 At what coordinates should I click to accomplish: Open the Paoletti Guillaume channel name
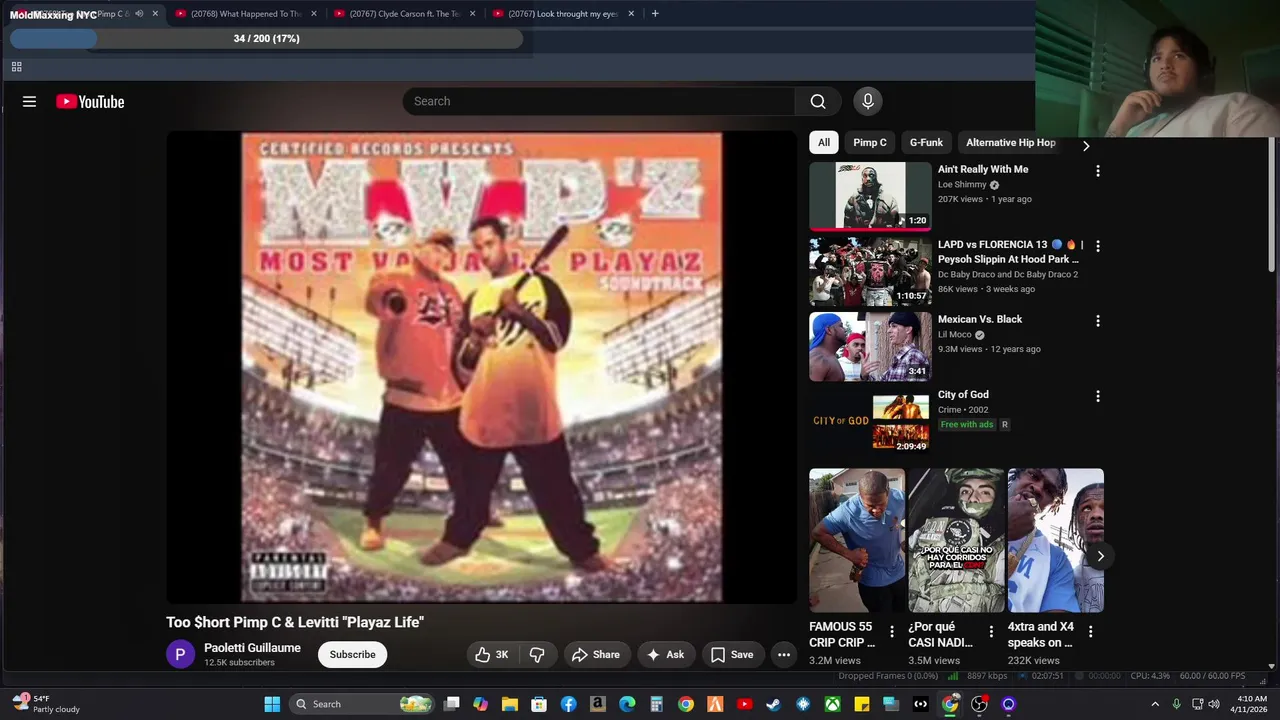[252, 648]
